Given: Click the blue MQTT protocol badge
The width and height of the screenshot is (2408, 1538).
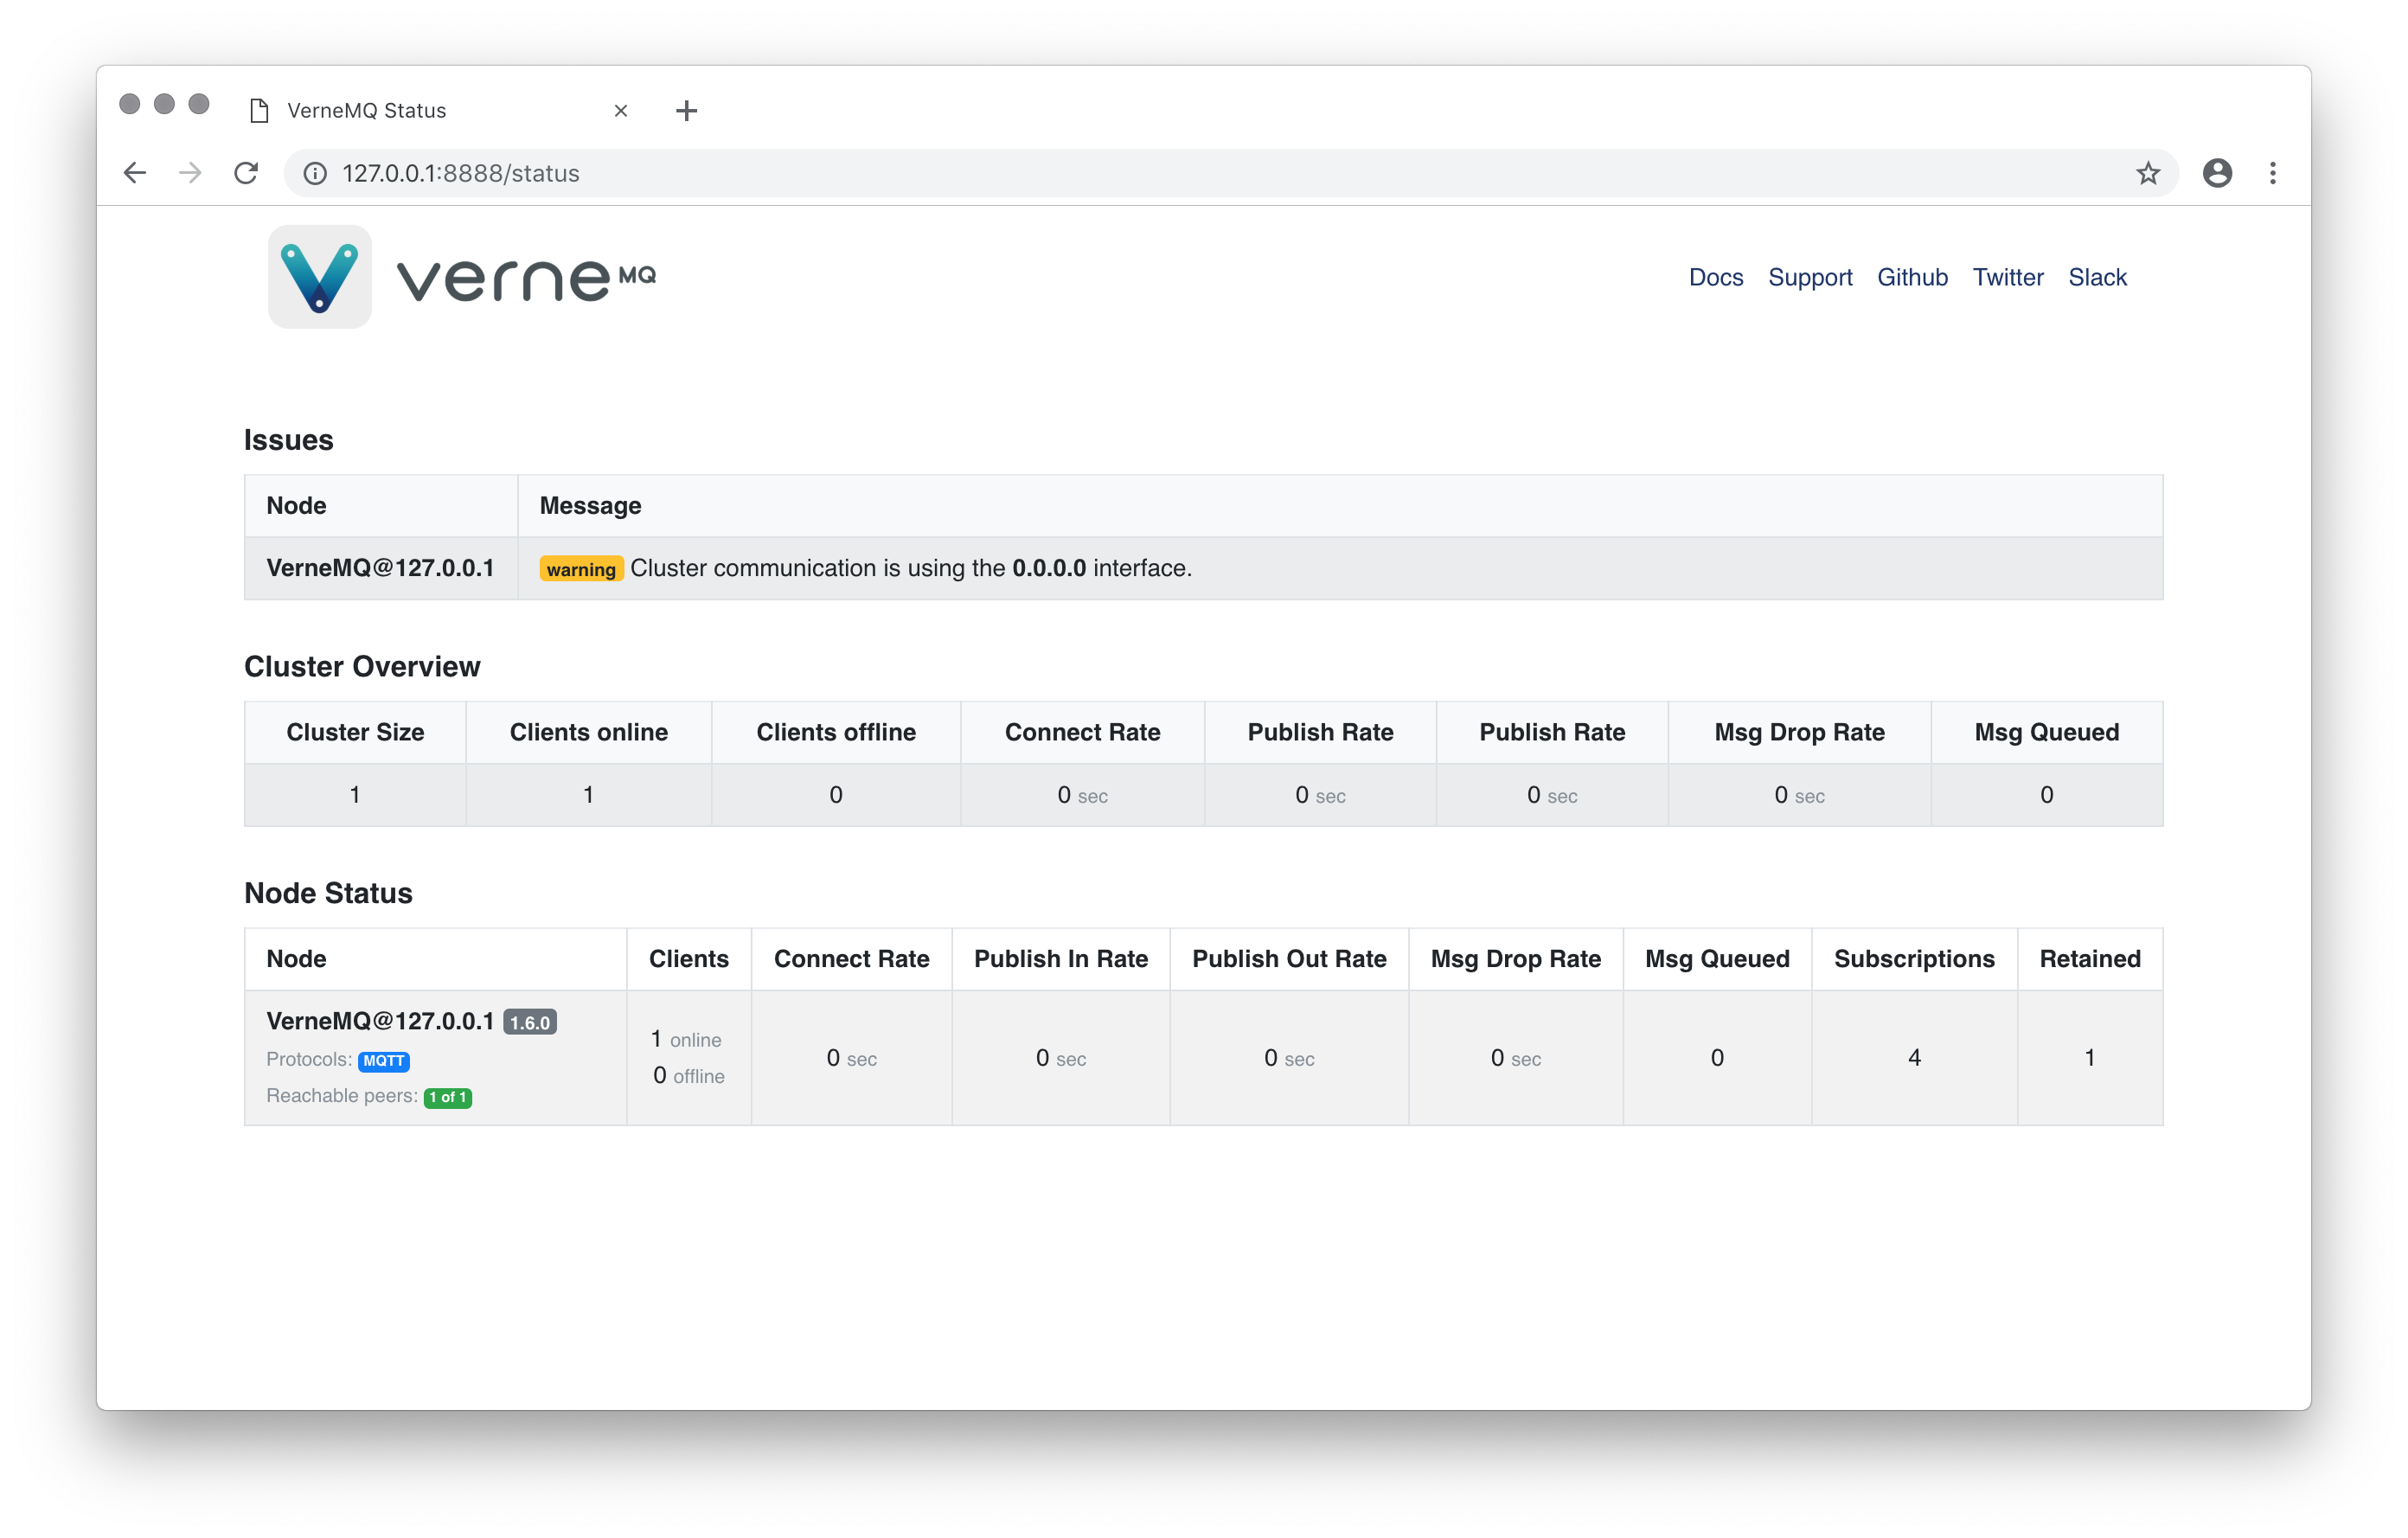Looking at the screenshot, I should tap(384, 1061).
